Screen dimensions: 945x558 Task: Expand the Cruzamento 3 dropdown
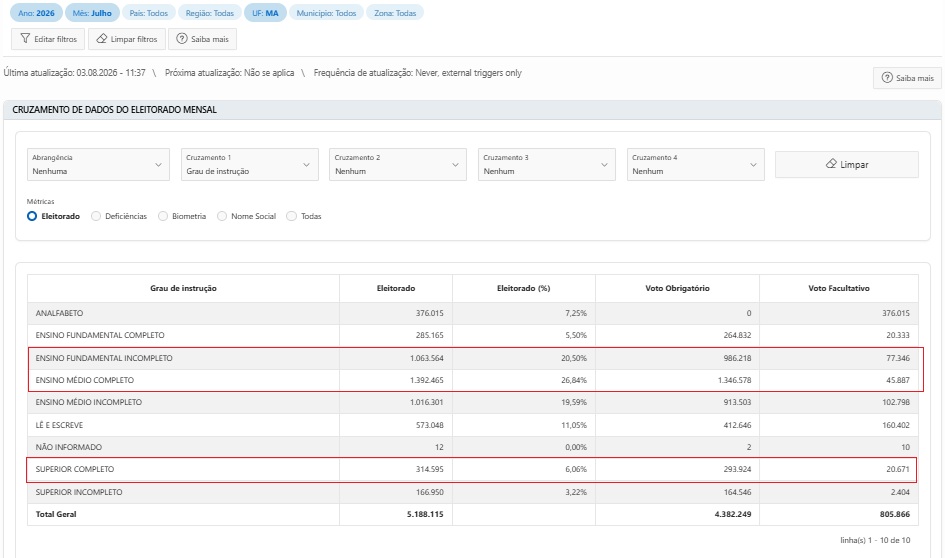click(x=547, y=165)
